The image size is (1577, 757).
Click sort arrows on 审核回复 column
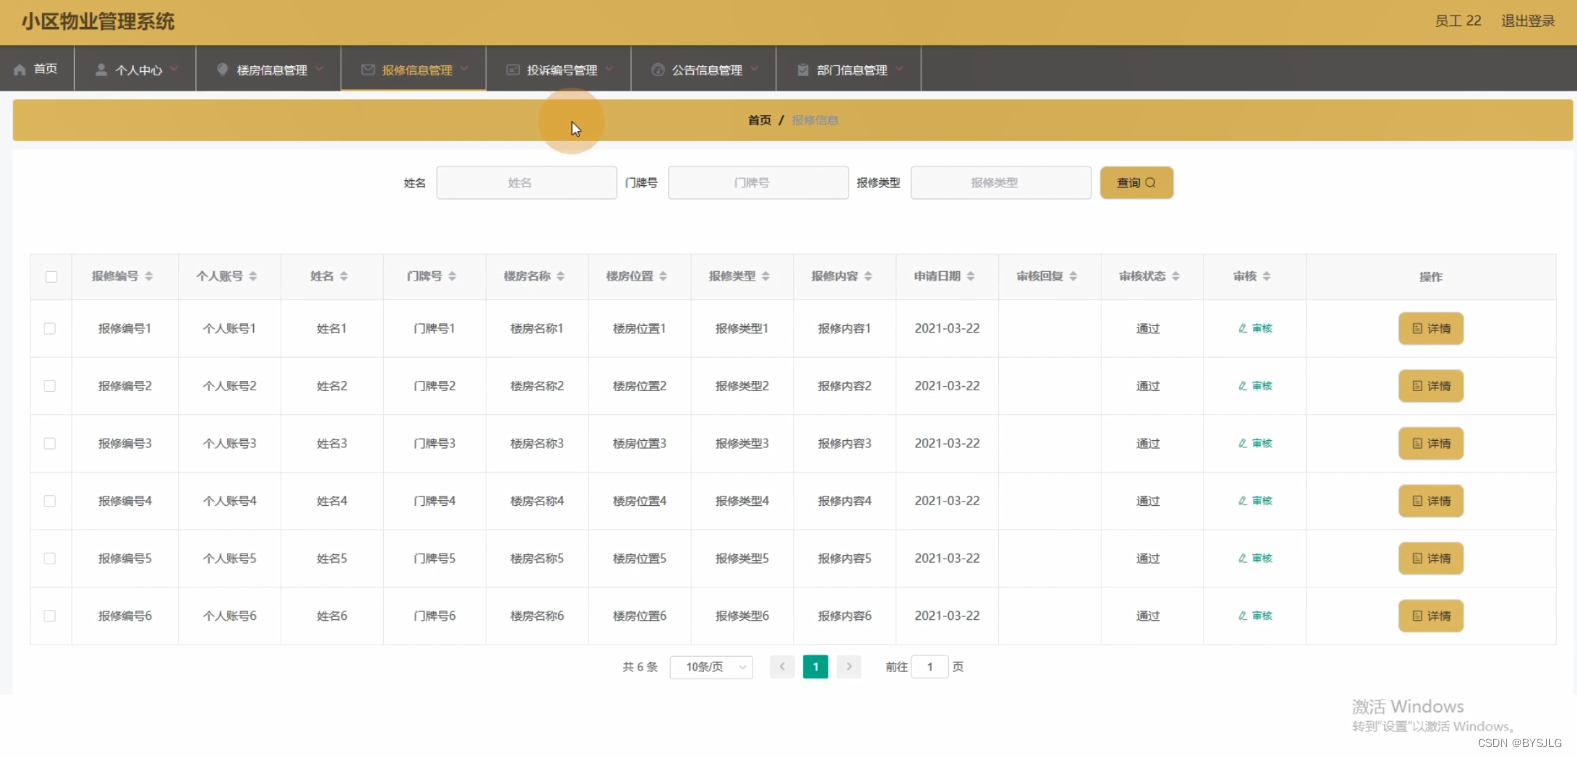pyautogui.click(x=1073, y=276)
